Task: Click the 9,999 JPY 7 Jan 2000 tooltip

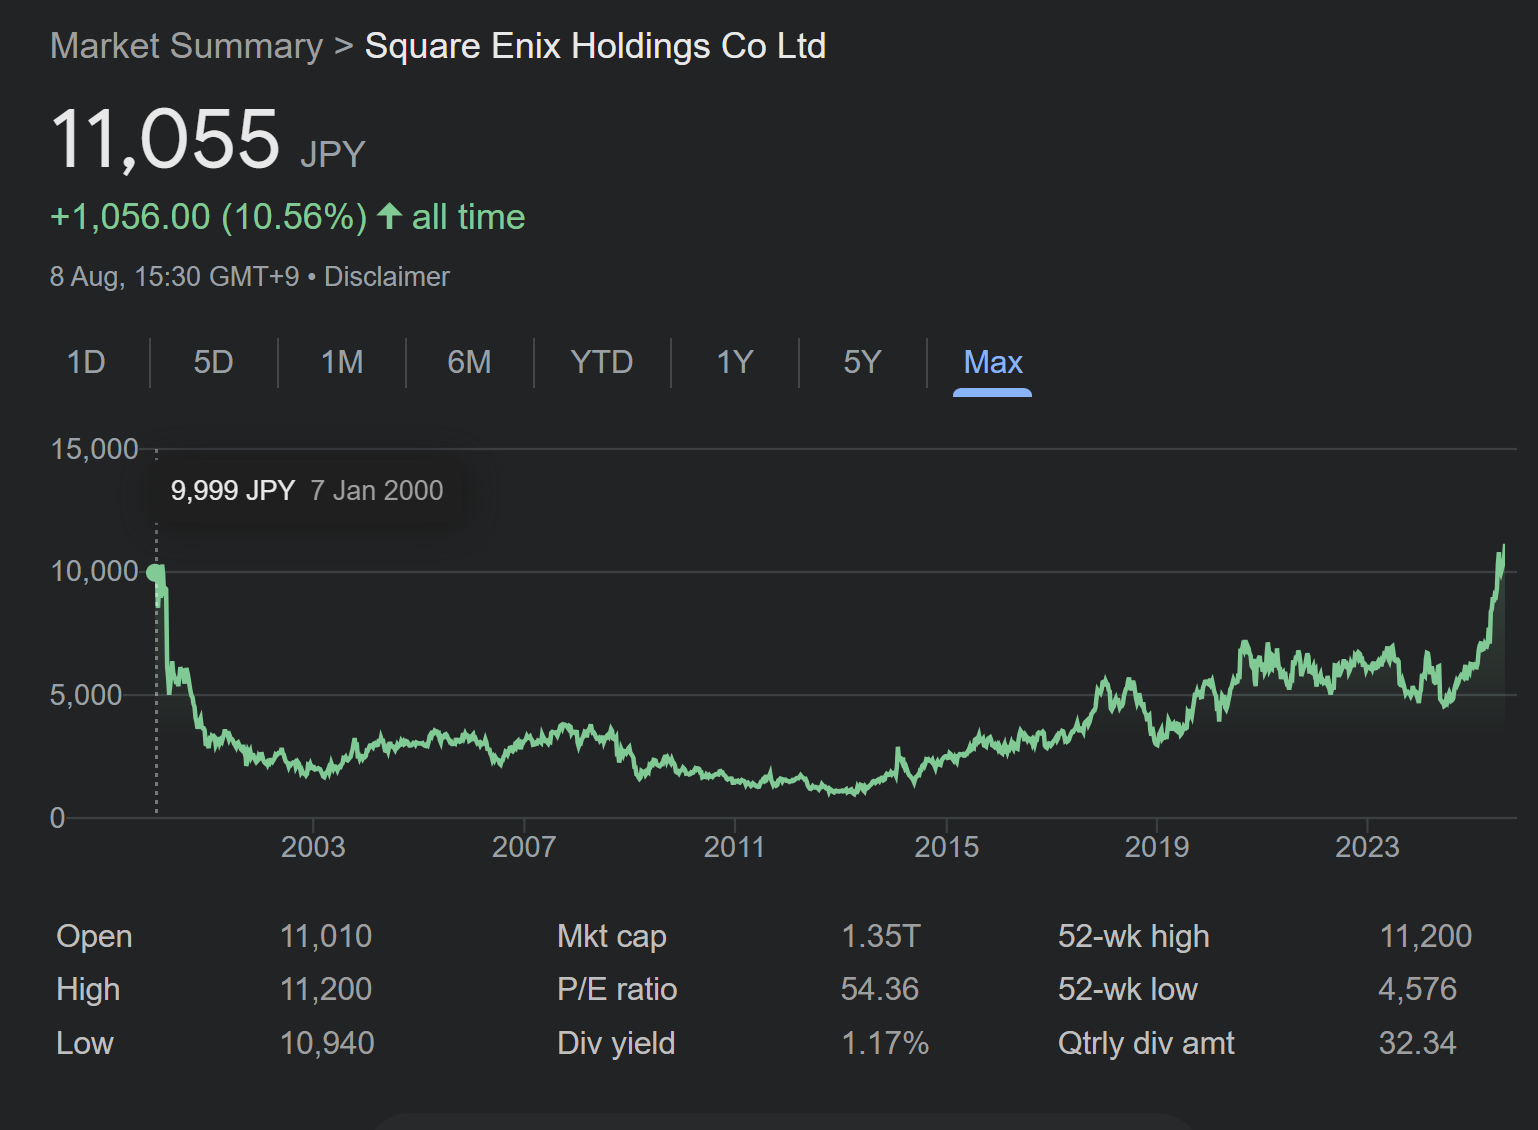Action: coord(307,490)
